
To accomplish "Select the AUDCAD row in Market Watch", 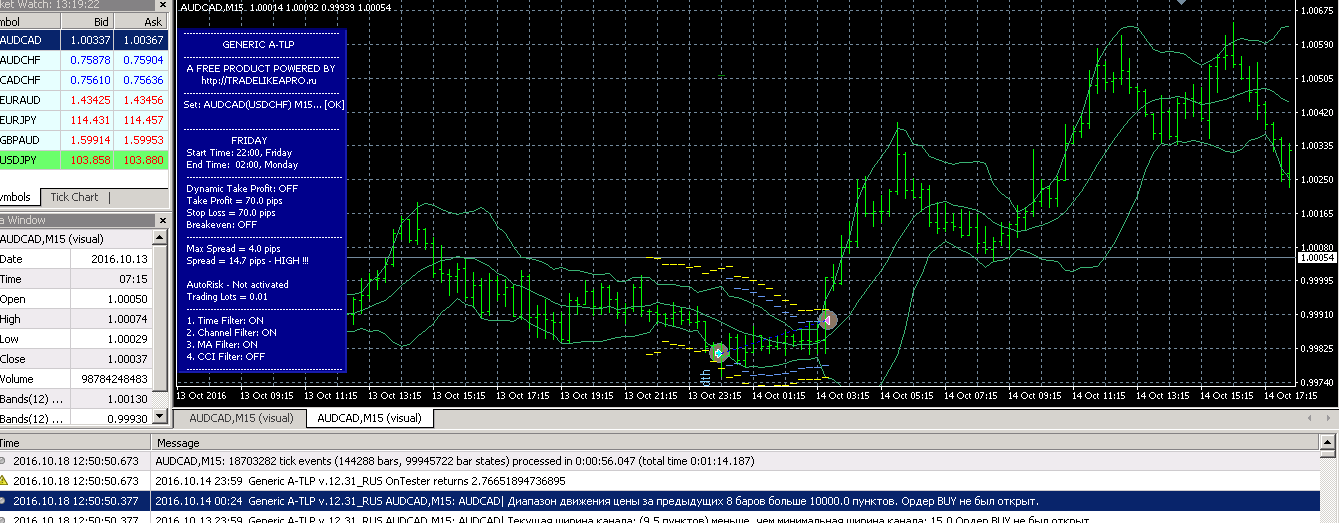I will 84,40.
